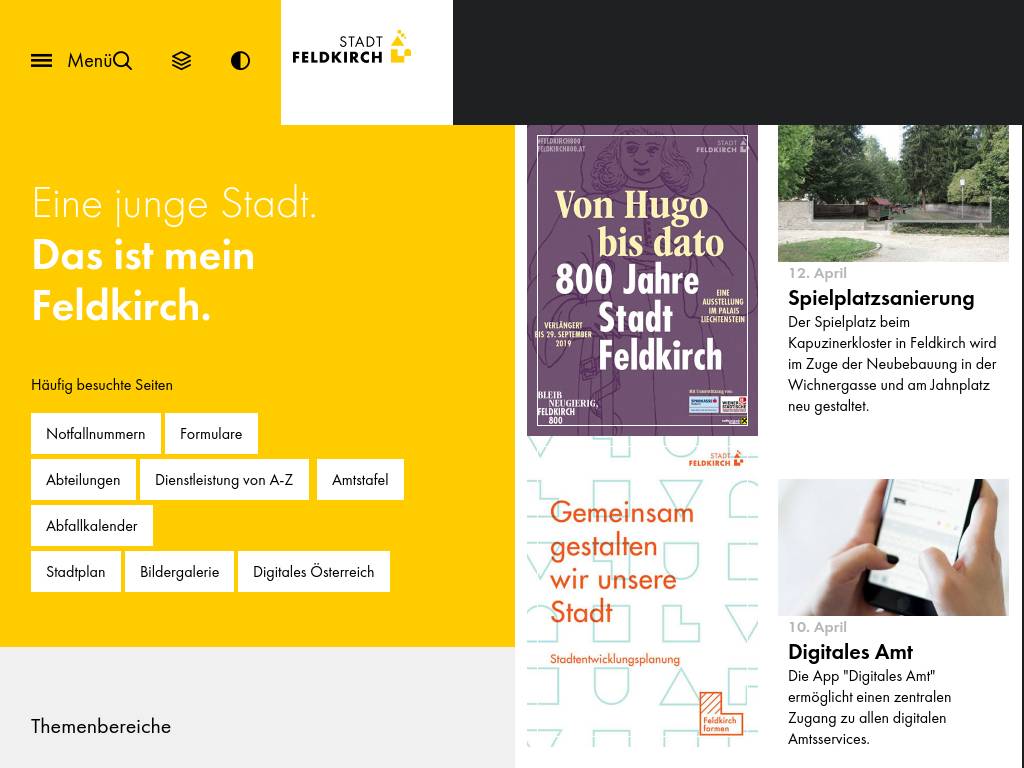Open the 800 Jahre Stadt Feldkirch poster
Viewport: 1024px width, 768px height.
[642, 280]
